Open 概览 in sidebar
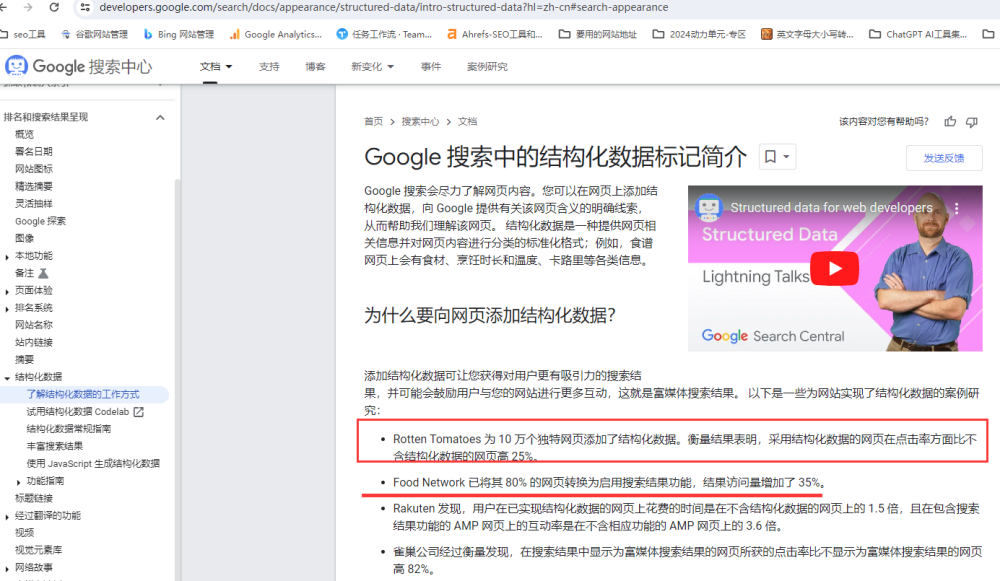Viewport: 1000px width, 581px height. coord(24,134)
